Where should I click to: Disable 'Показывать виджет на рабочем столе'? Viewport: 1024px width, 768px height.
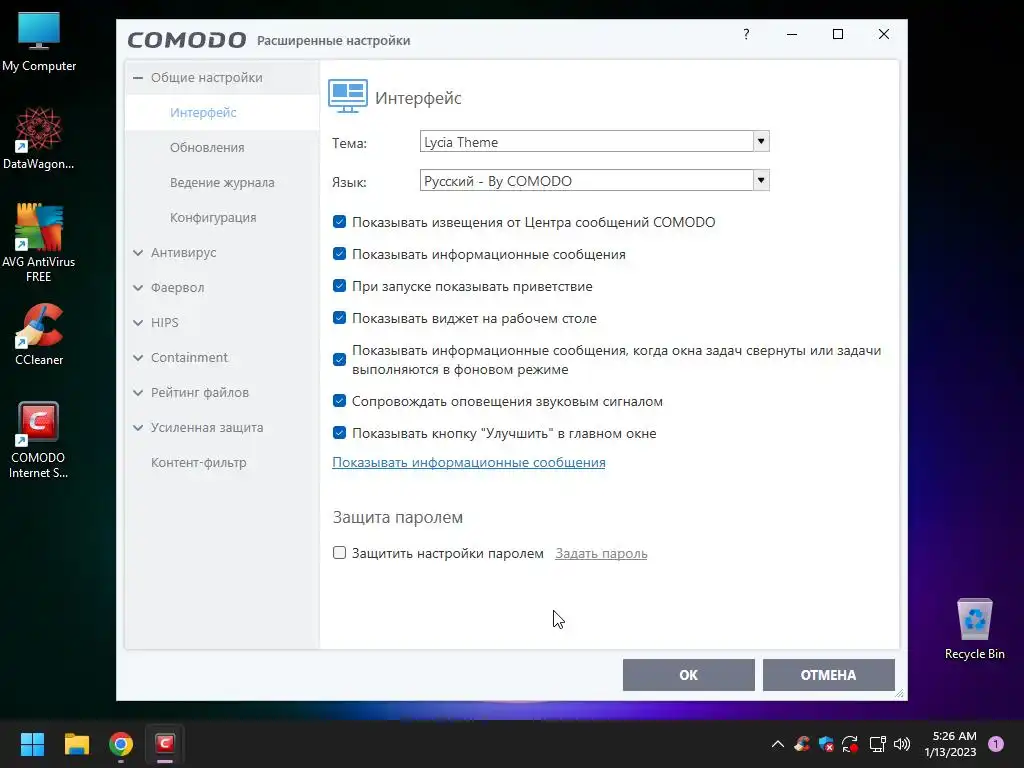pos(339,317)
